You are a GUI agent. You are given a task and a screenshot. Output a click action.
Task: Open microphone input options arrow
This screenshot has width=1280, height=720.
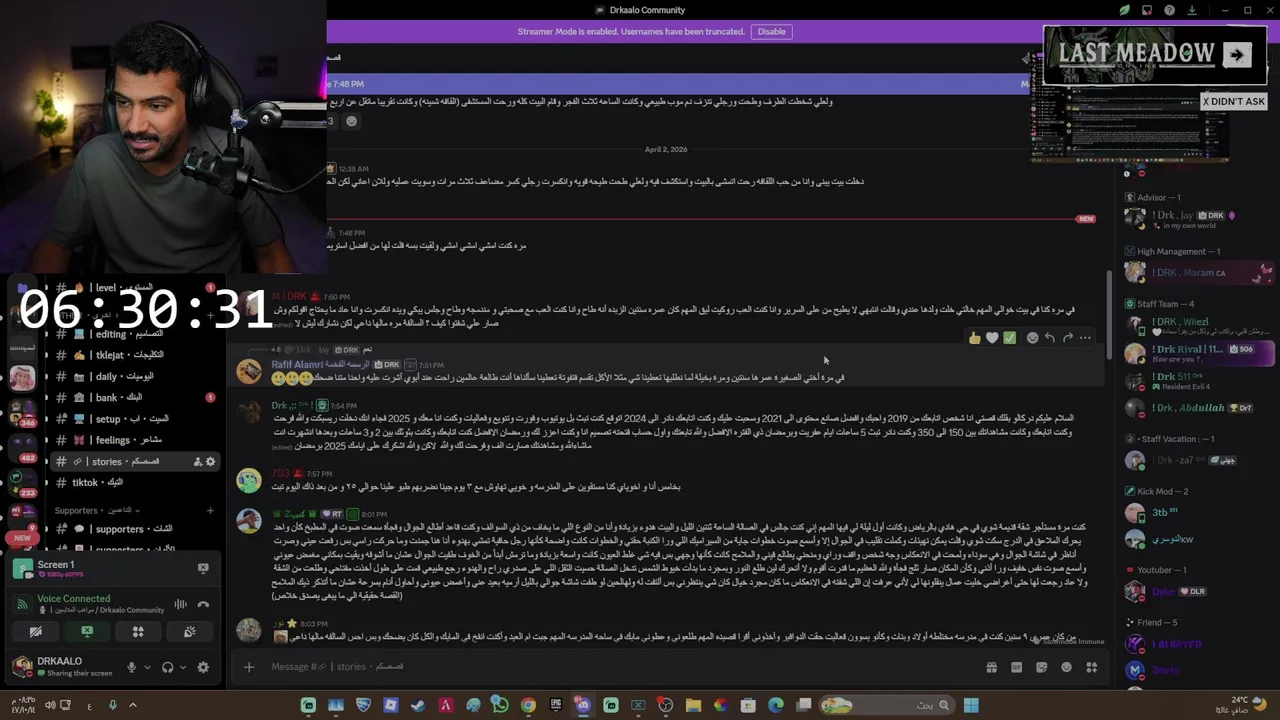[x=147, y=667]
